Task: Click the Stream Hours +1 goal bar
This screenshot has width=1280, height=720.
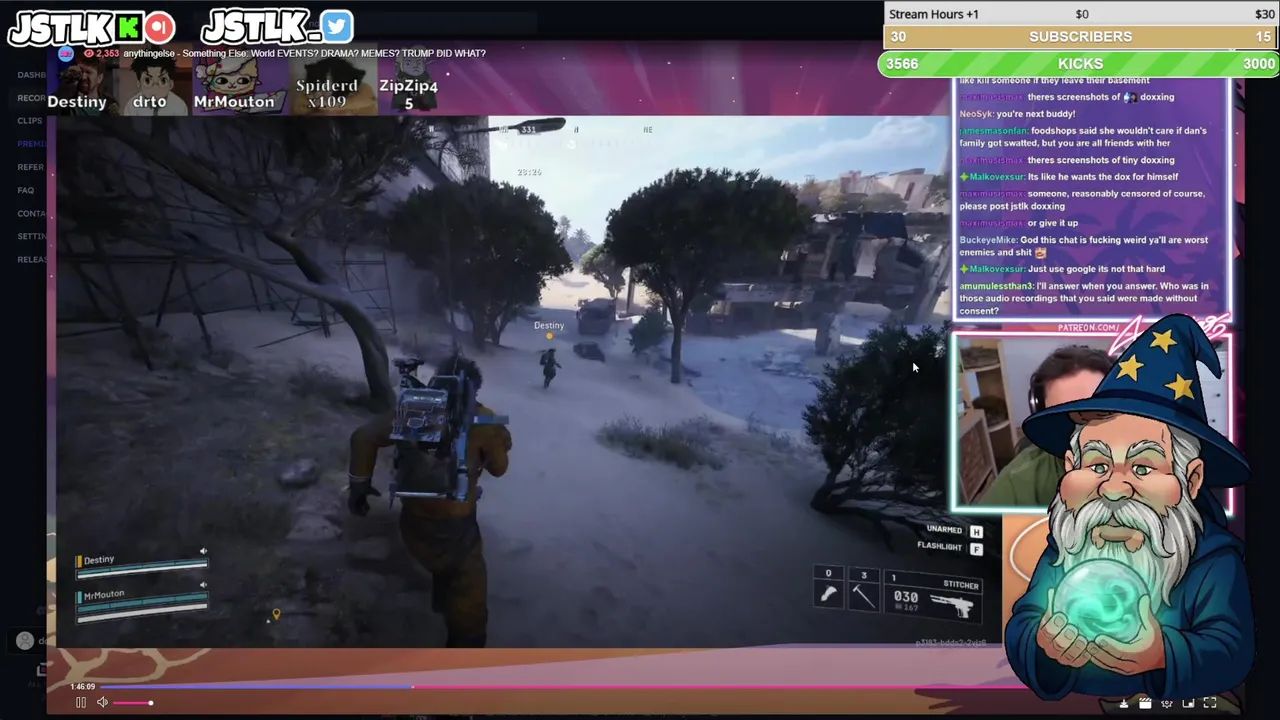Action: (x=1081, y=14)
